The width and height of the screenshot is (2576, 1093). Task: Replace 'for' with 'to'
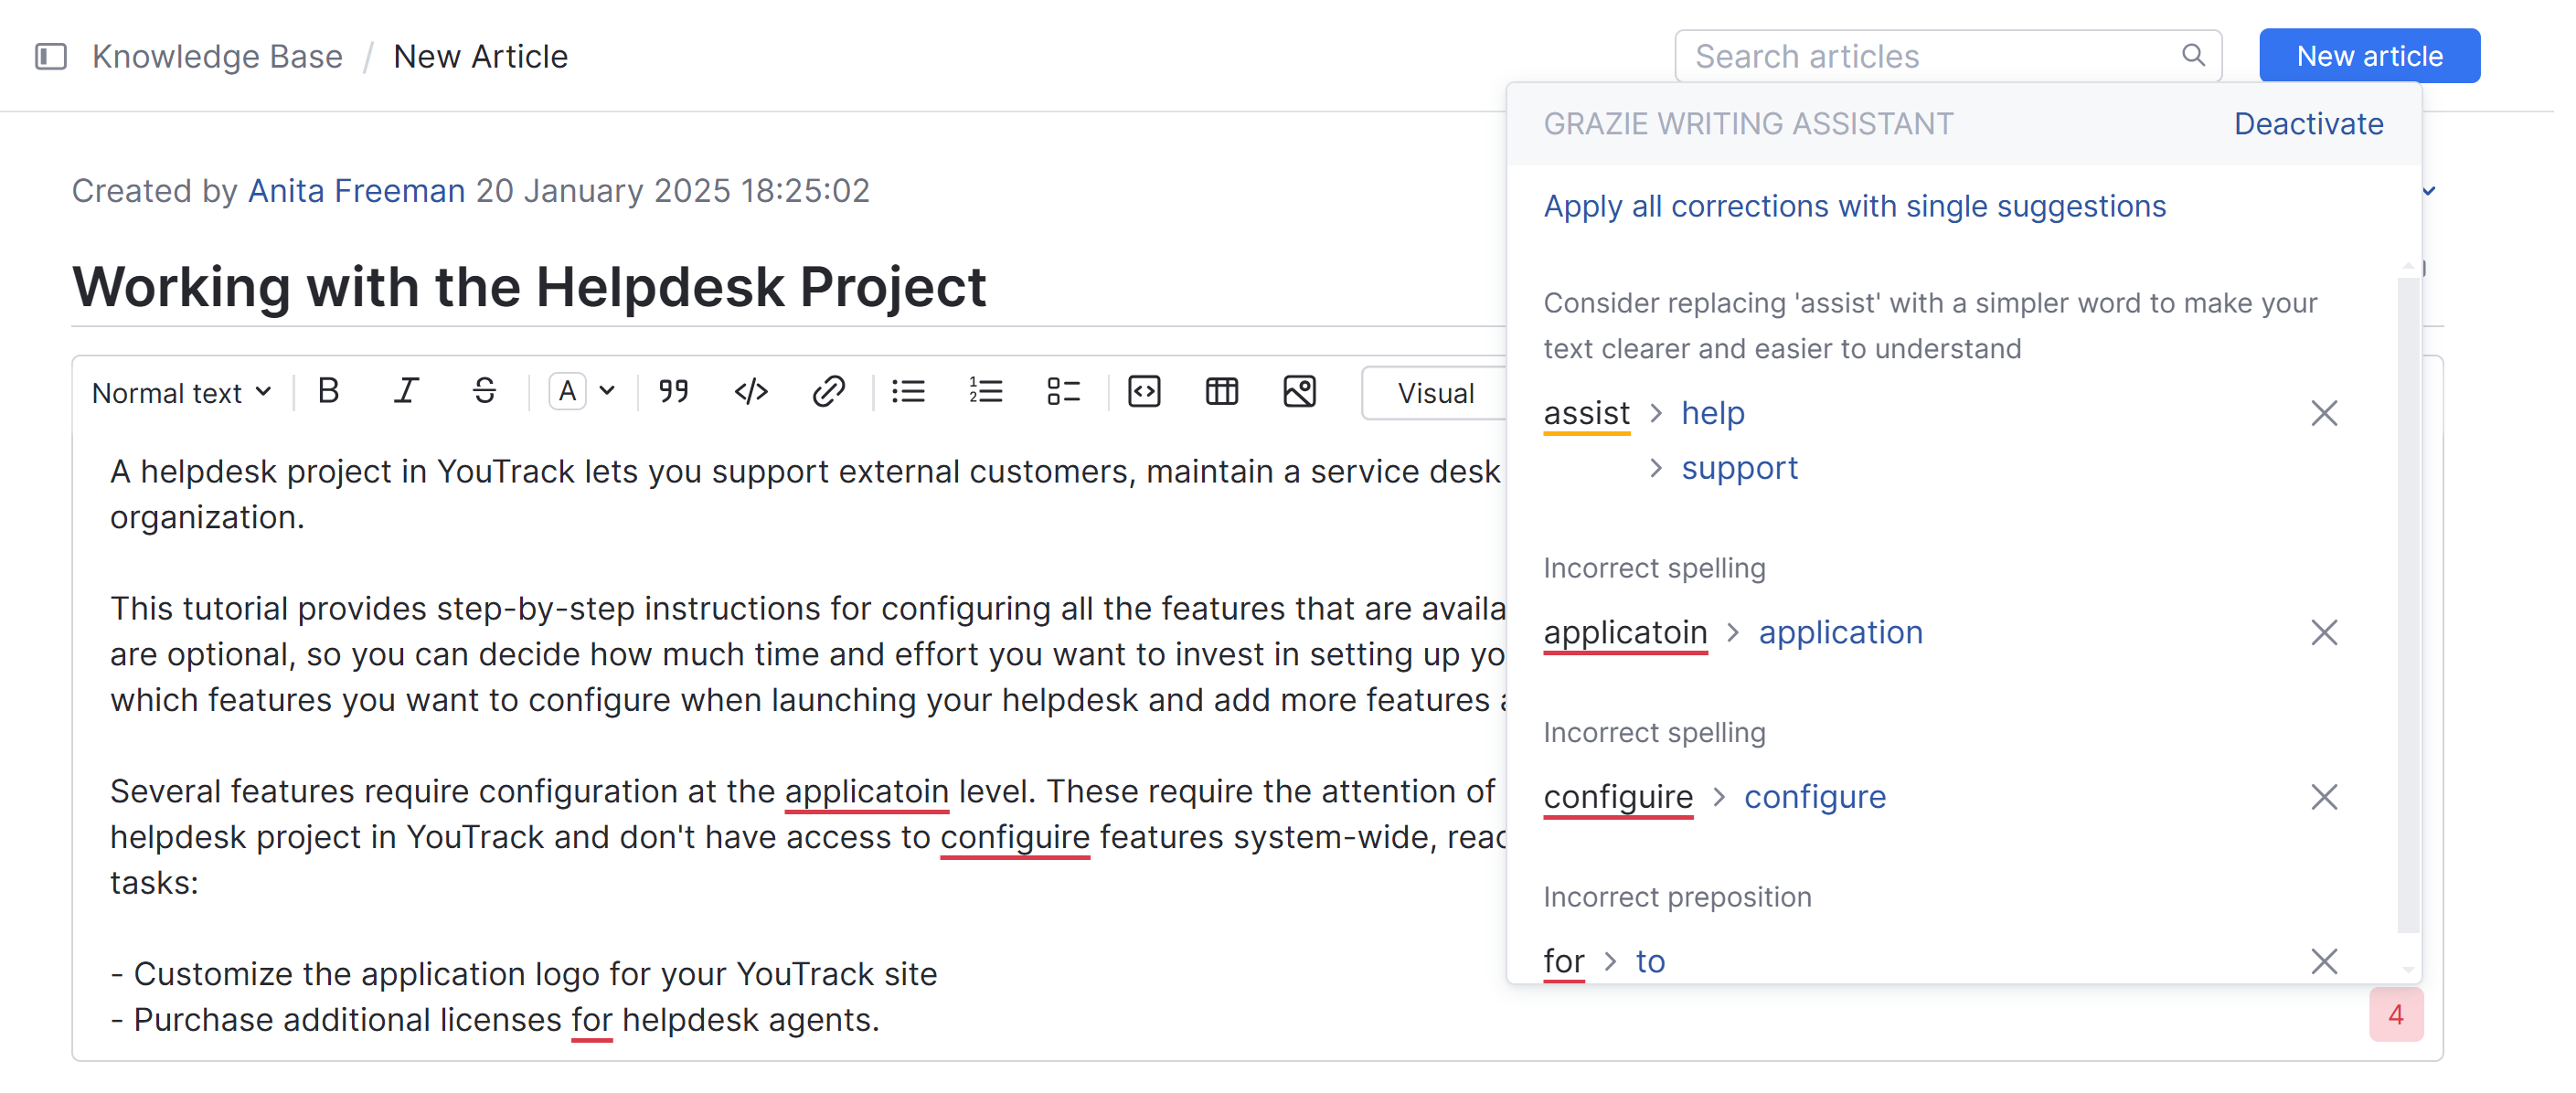point(1652,962)
